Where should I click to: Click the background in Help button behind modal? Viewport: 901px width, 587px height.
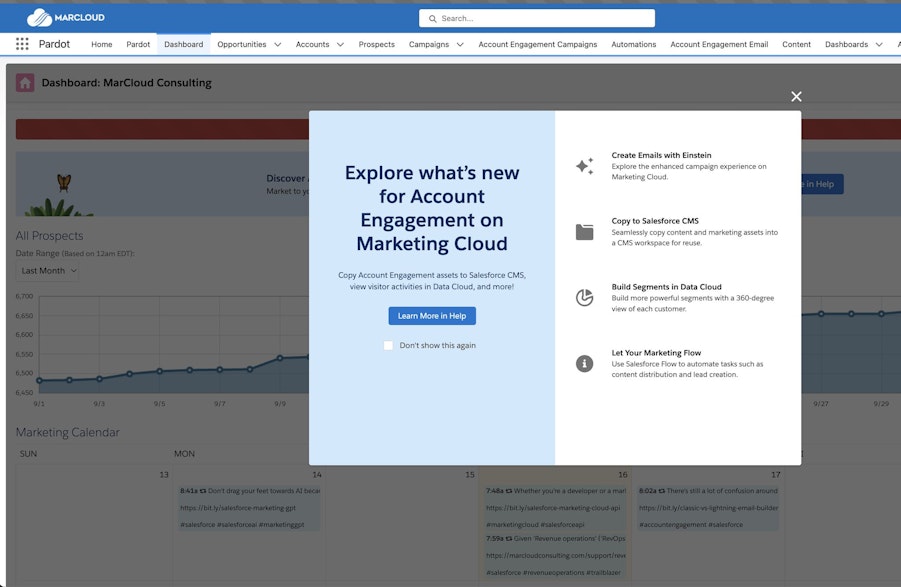(x=822, y=184)
